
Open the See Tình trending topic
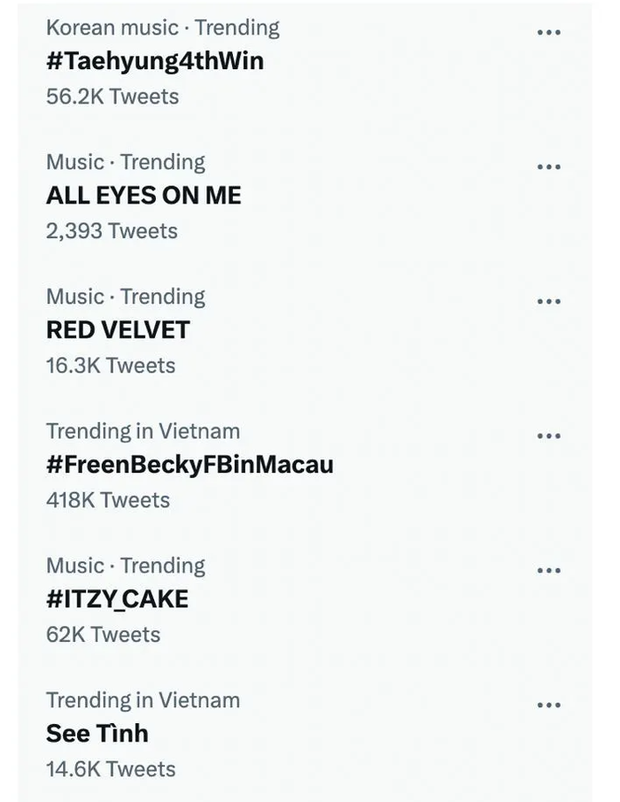pos(97,733)
